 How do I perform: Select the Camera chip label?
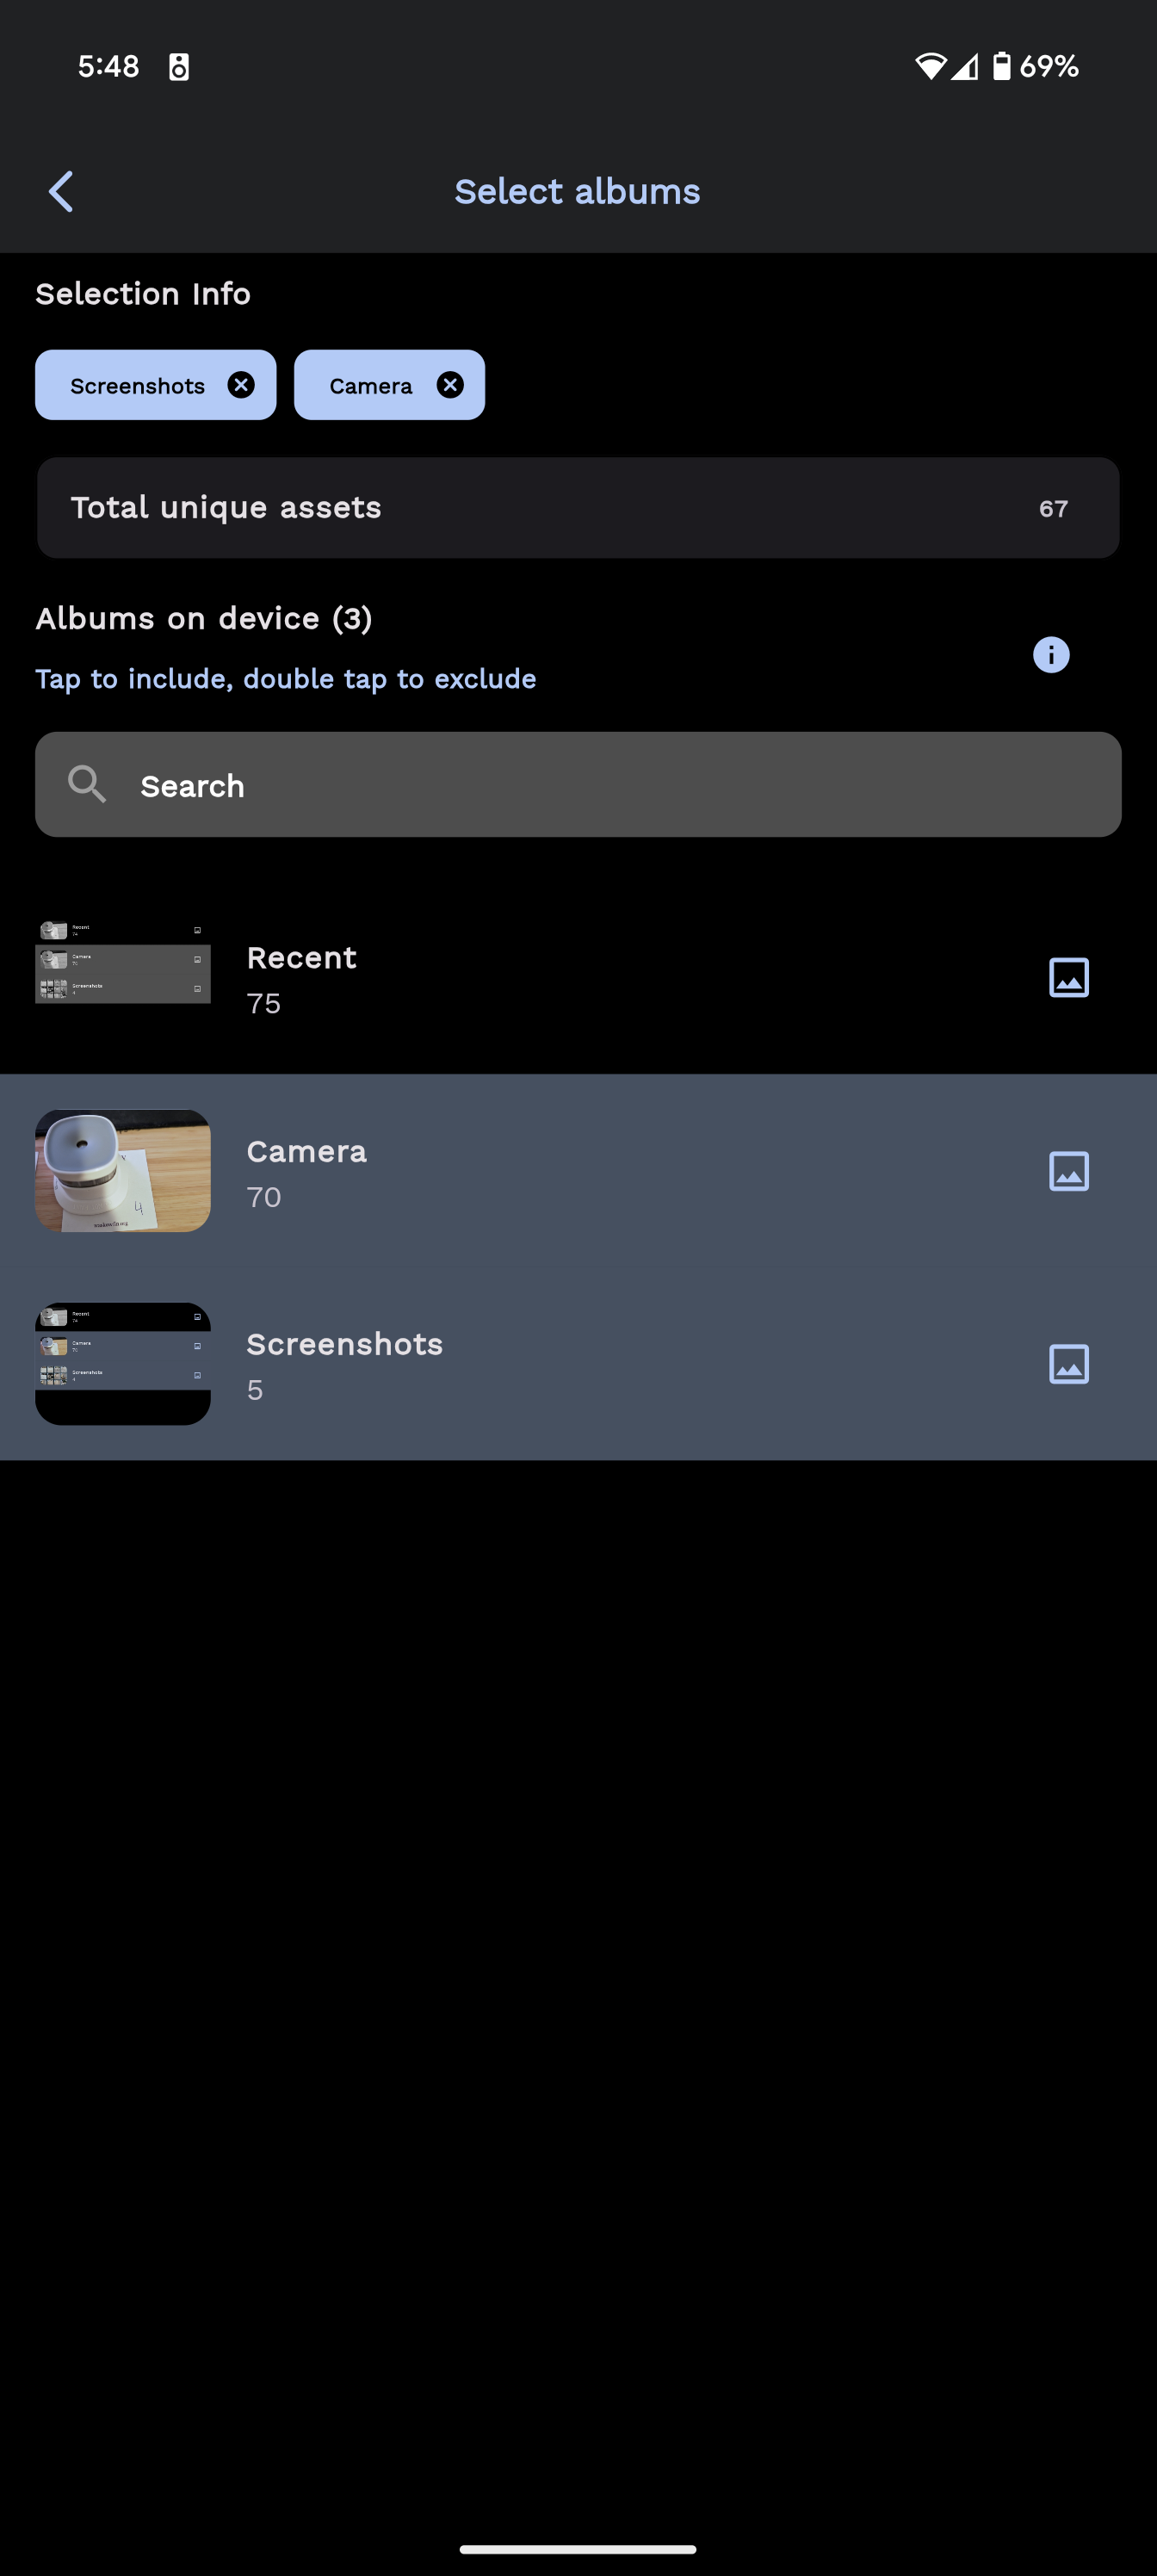pos(371,386)
